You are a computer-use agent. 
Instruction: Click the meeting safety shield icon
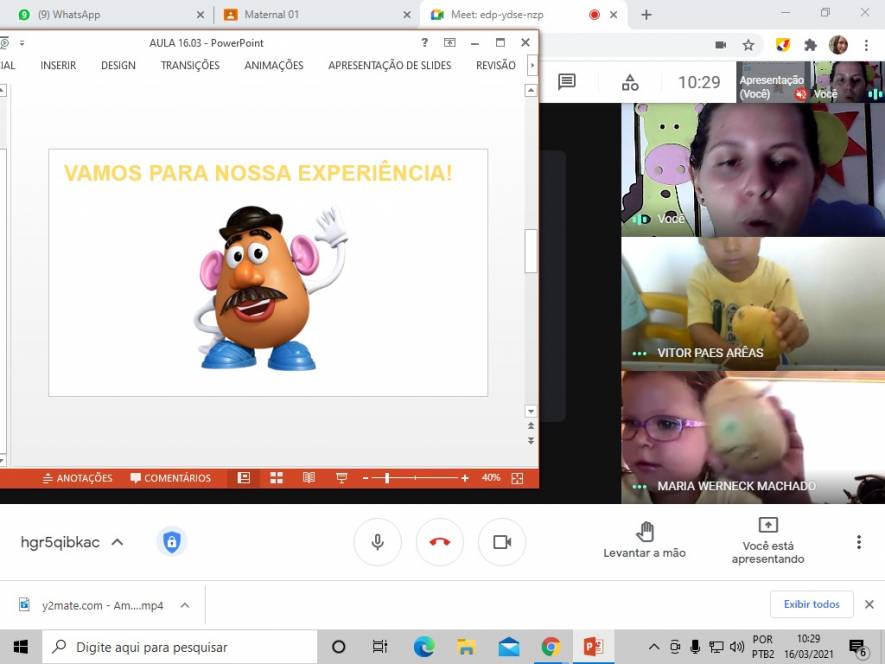click(171, 542)
